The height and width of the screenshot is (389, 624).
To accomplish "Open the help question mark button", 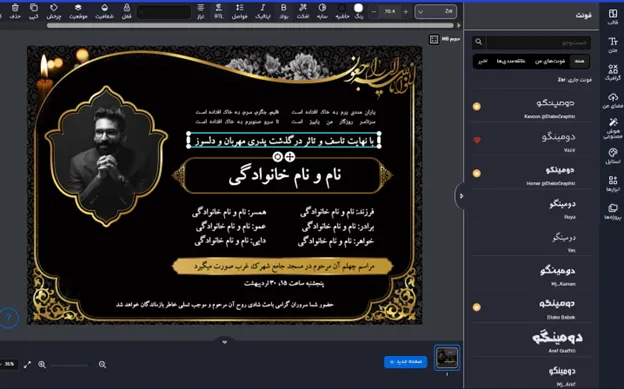I will click(8, 318).
